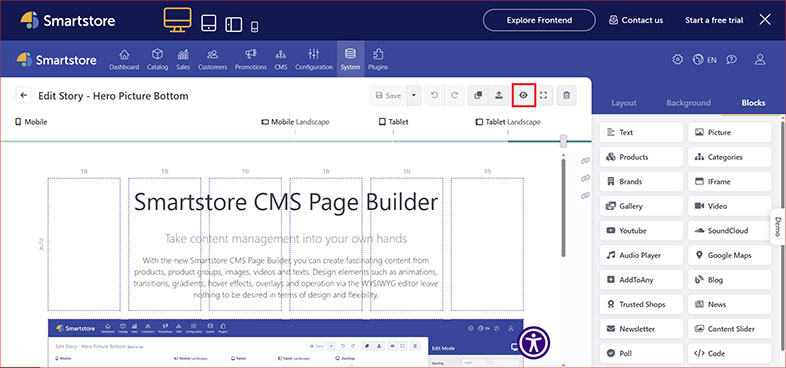Go back using the arrow beside Edit Story
This screenshot has height=368, width=786.
(24, 95)
